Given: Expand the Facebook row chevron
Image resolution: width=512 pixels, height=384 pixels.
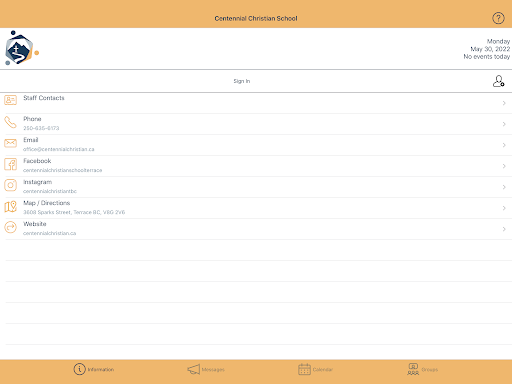Looking at the screenshot, I should click(x=504, y=166).
